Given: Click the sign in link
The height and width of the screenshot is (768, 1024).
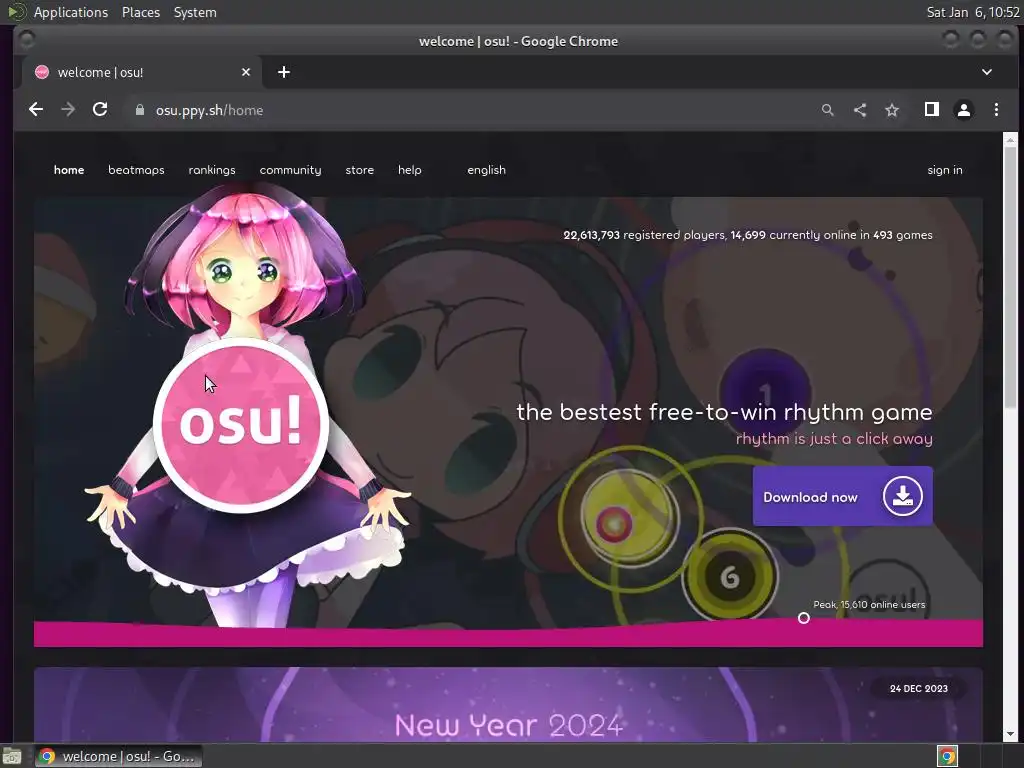Looking at the screenshot, I should point(944,170).
